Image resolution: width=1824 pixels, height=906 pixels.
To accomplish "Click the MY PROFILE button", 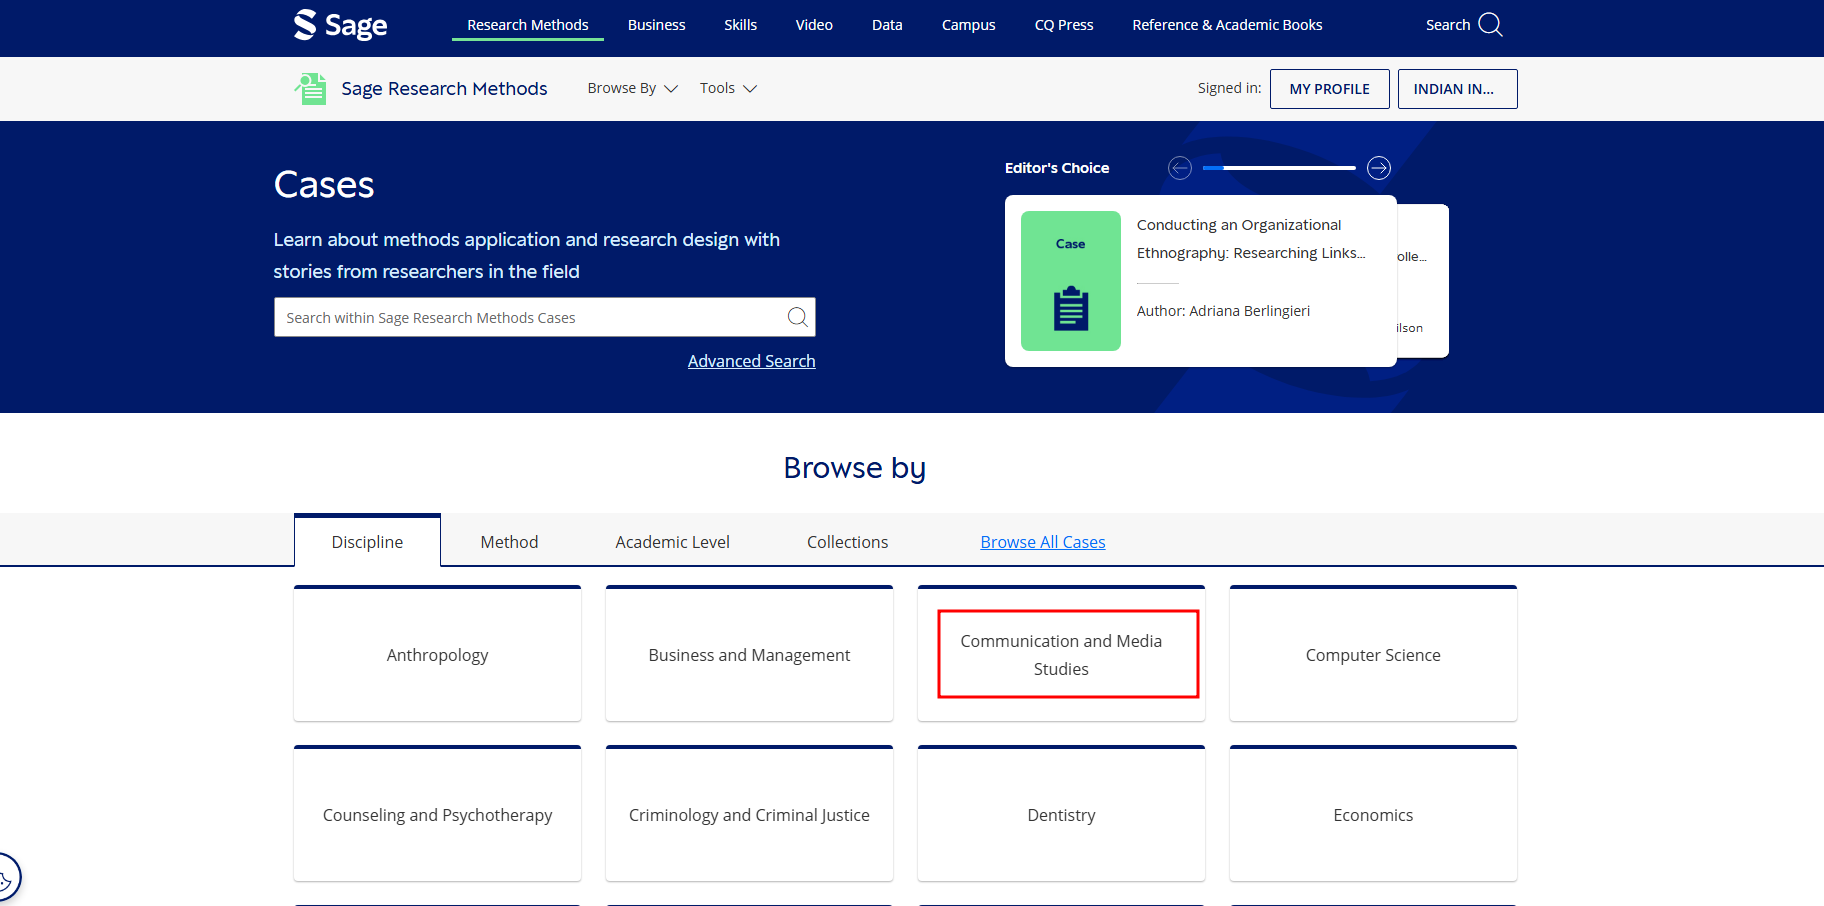I will [1329, 89].
